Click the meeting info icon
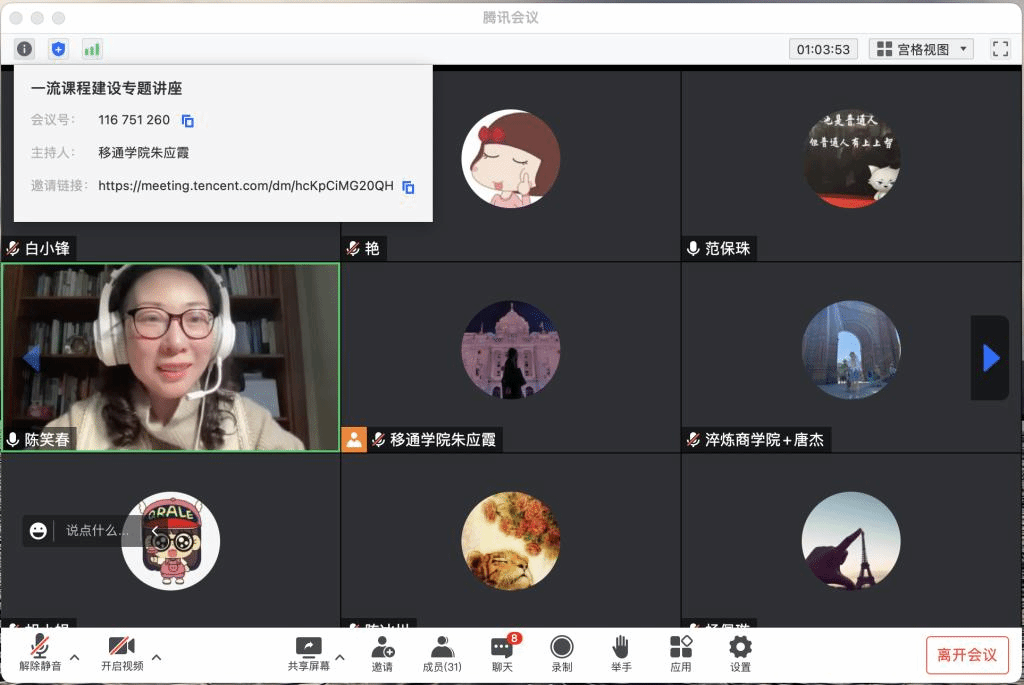This screenshot has height=685, width=1024. tap(24, 49)
